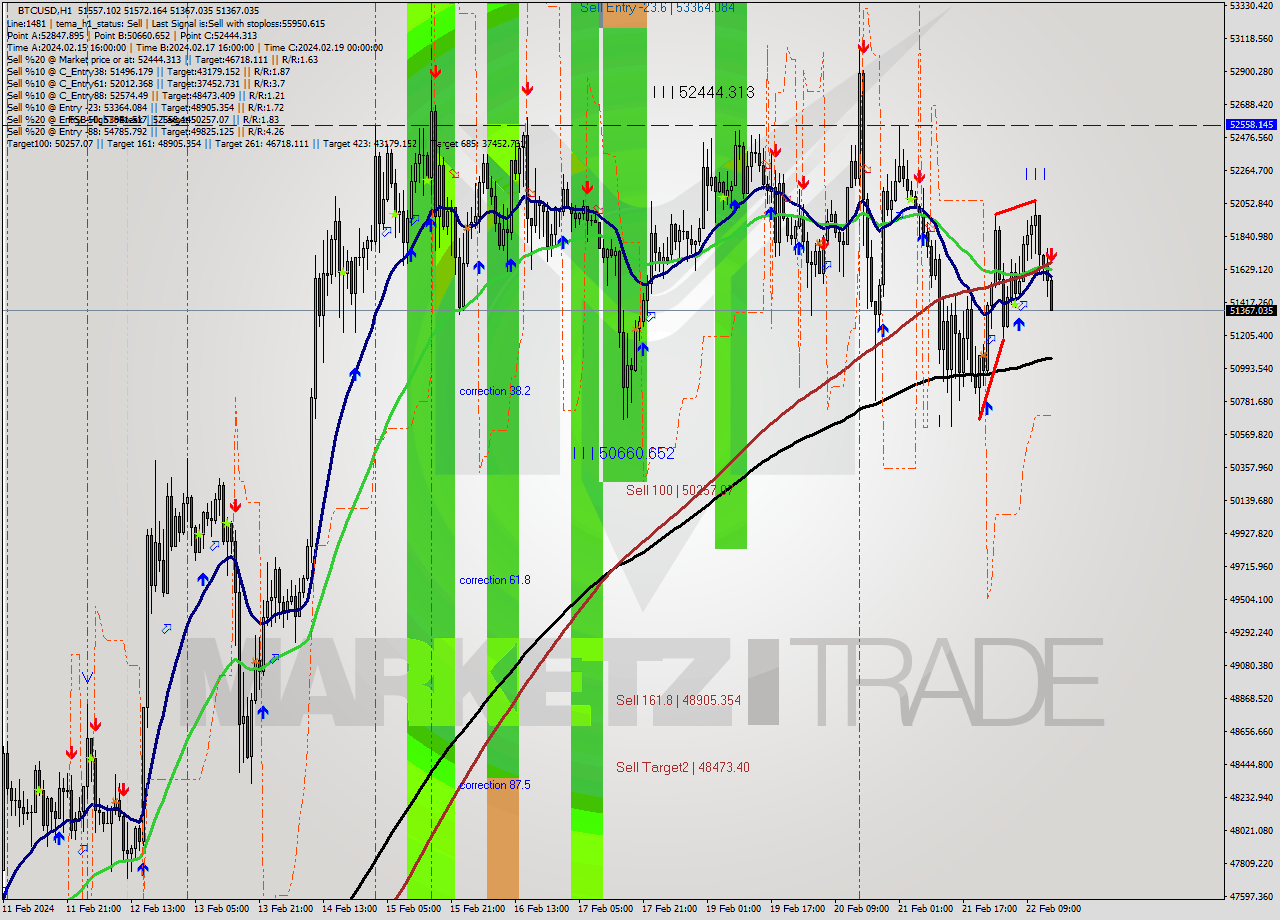Click the 49504.100 price axis value
Screen dimensions: 1280x920
click(x=1251, y=599)
